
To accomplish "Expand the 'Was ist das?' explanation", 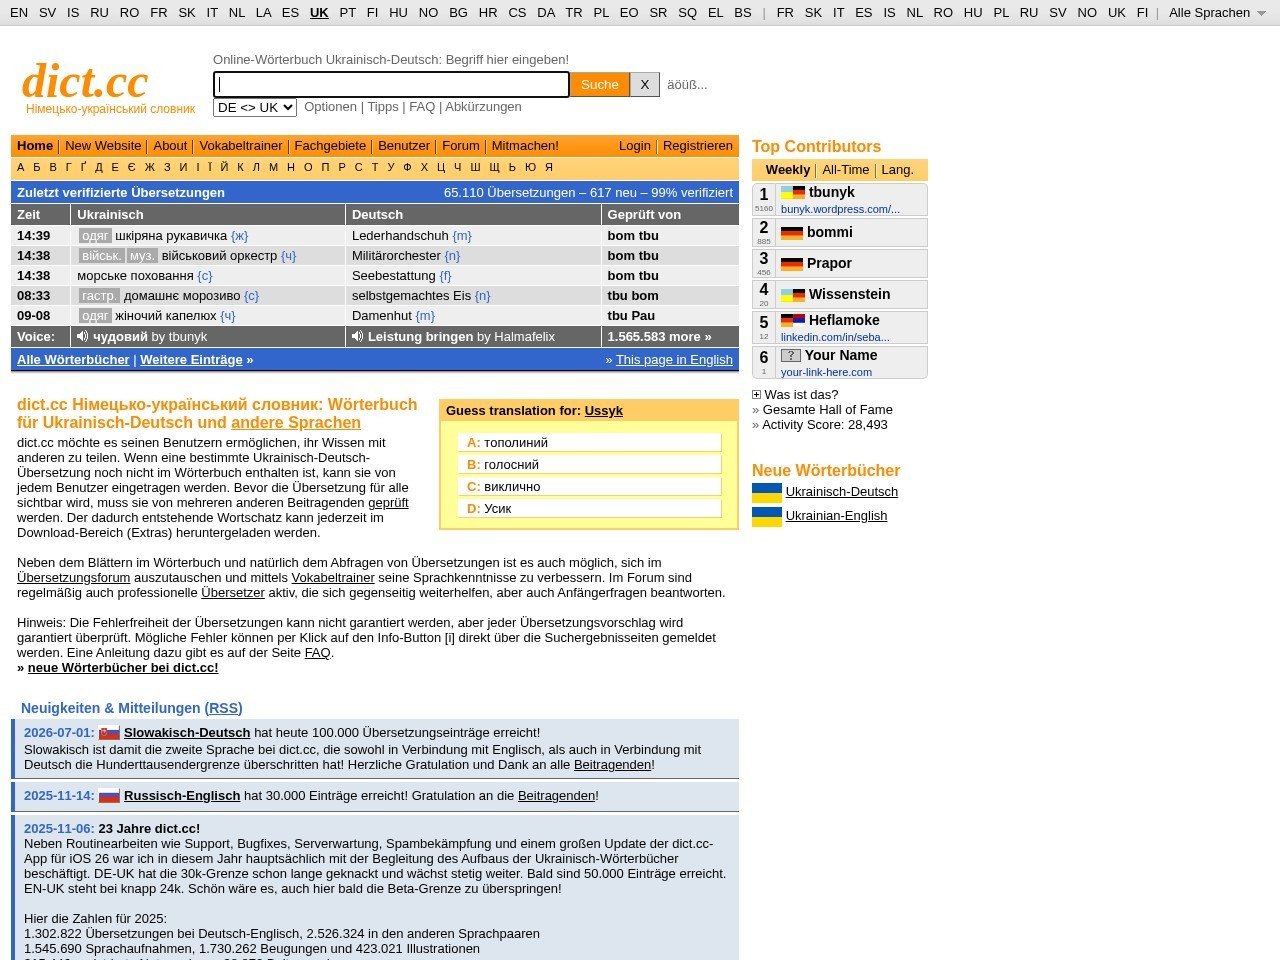I will pos(757,395).
